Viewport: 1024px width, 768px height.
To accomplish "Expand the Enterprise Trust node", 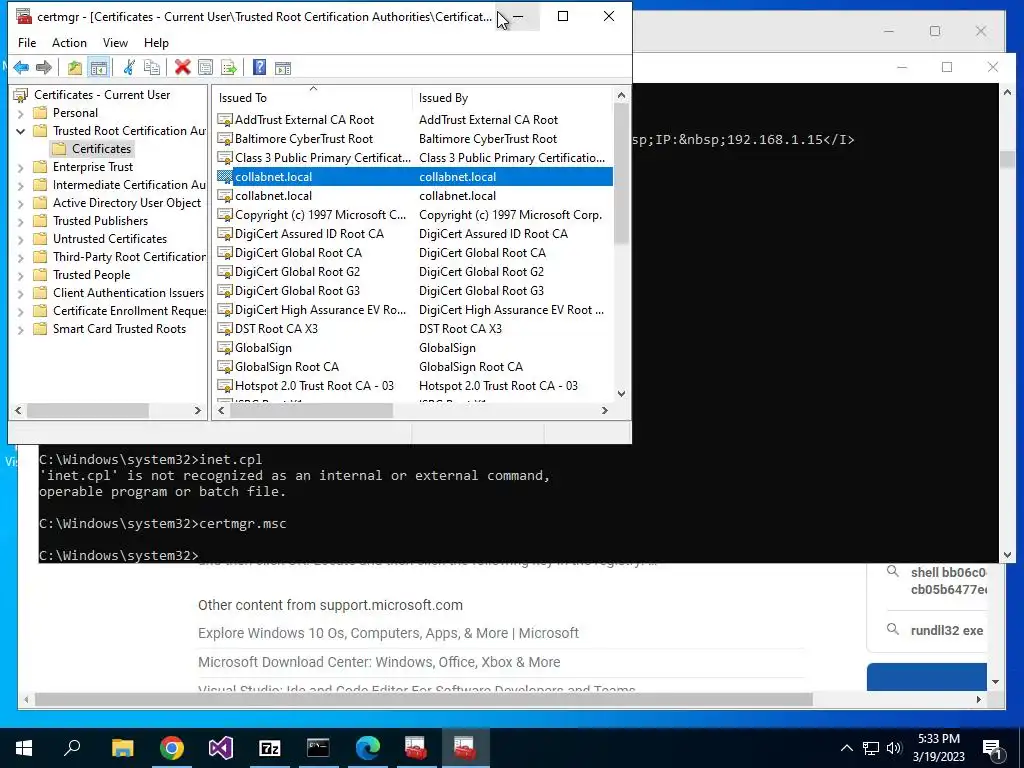I will click(x=20, y=168).
